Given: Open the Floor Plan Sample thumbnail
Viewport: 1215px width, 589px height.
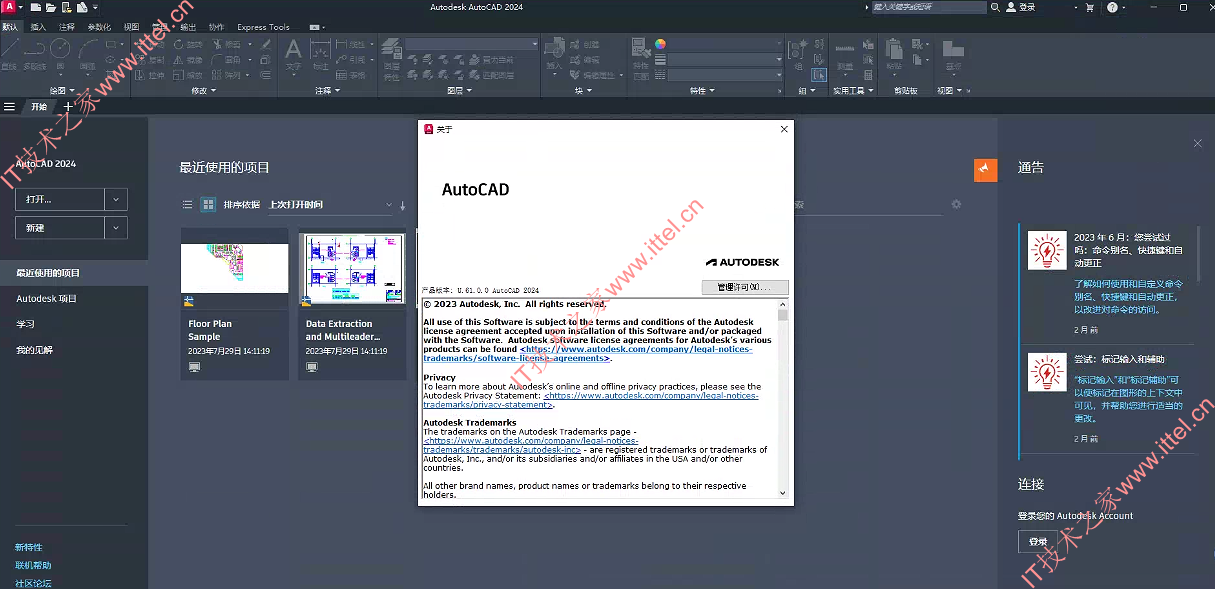Looking at the screenshot, I should pyautogui.click(x=235, y=266).
